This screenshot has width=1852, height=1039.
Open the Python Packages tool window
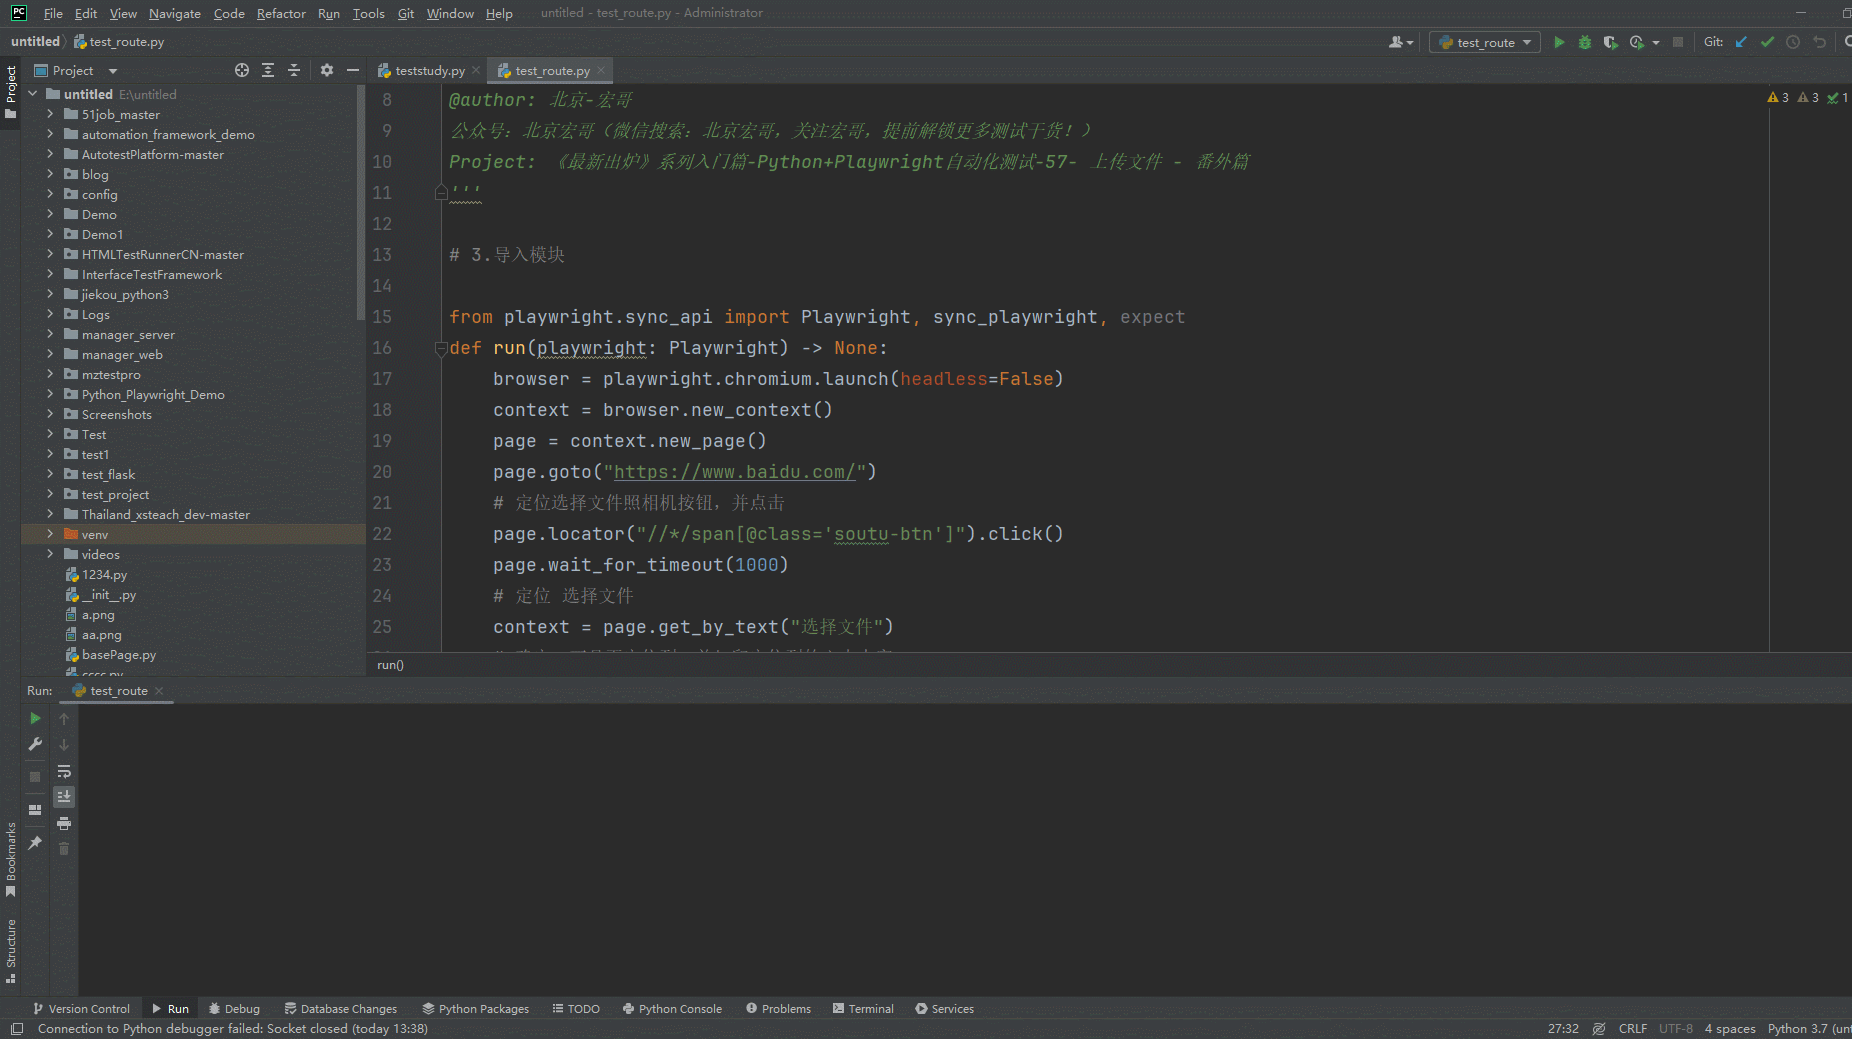[476, 1008]
